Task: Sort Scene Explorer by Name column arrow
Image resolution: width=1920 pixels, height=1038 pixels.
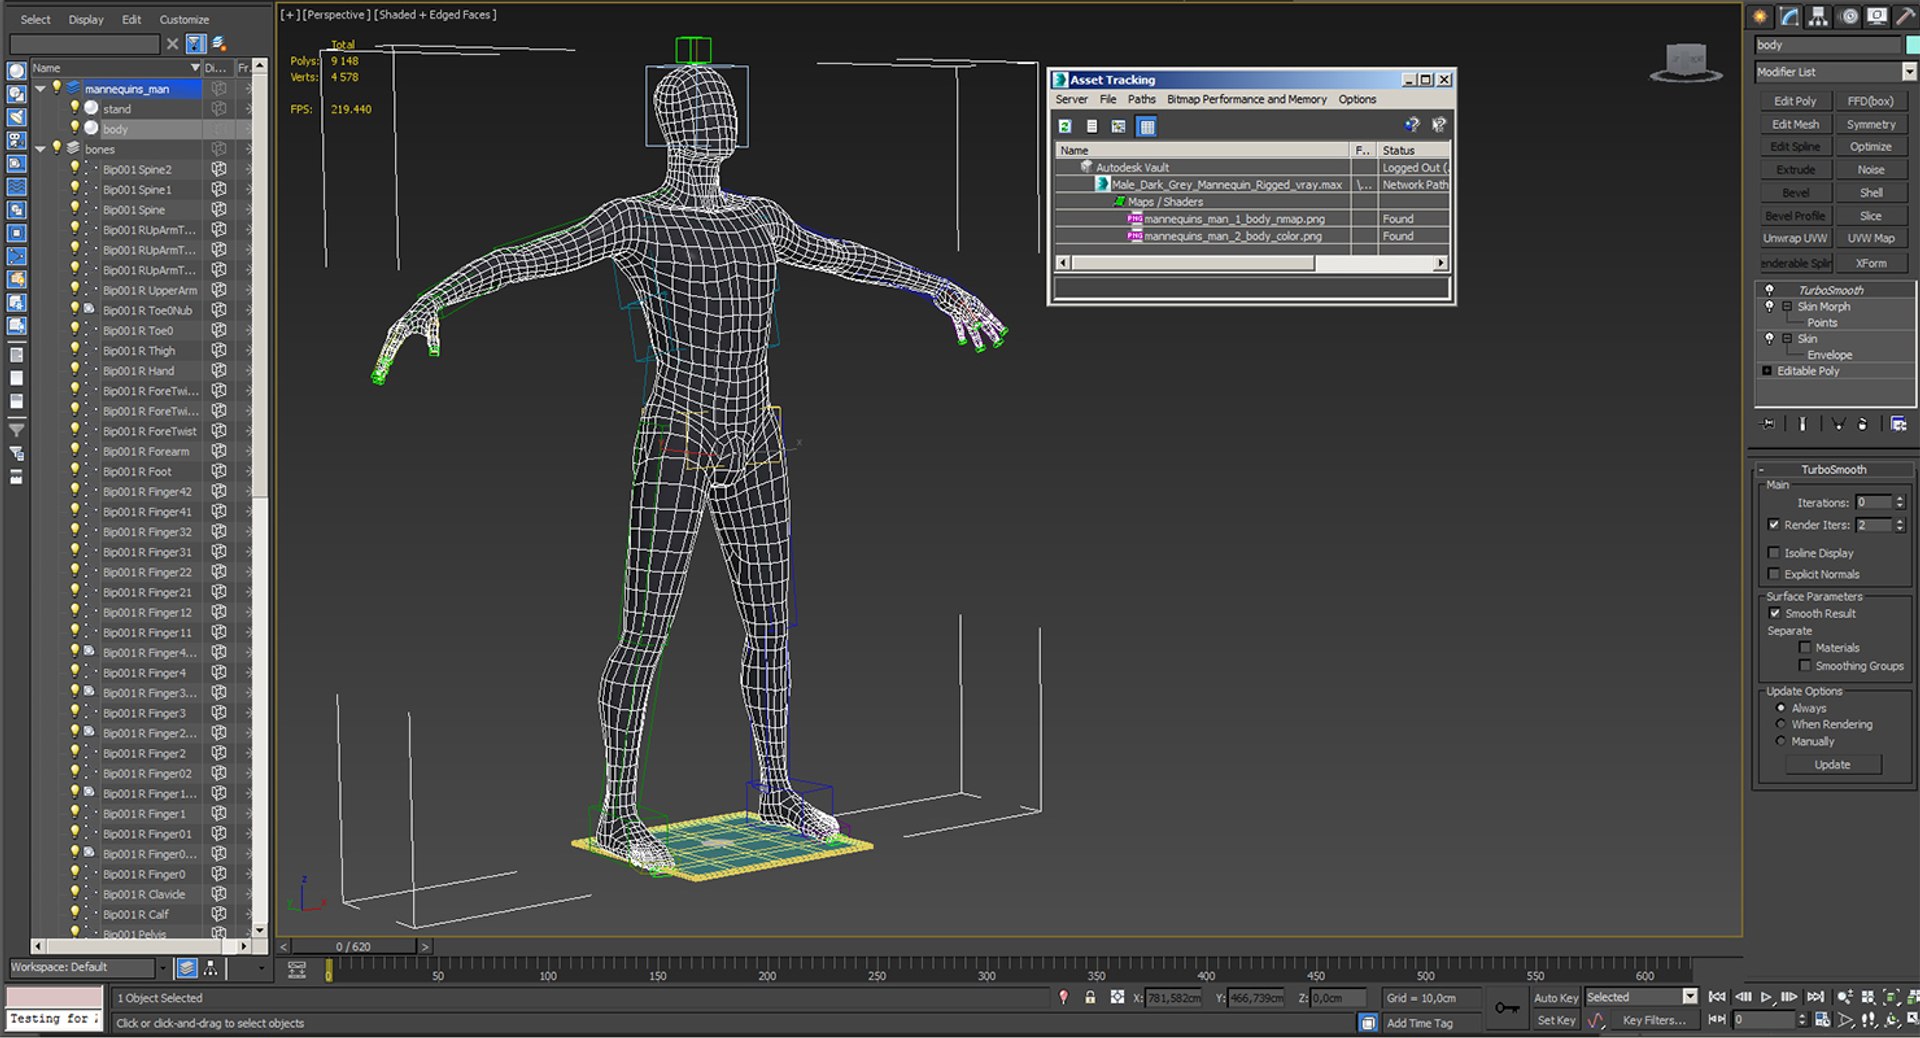Action: 195,67
